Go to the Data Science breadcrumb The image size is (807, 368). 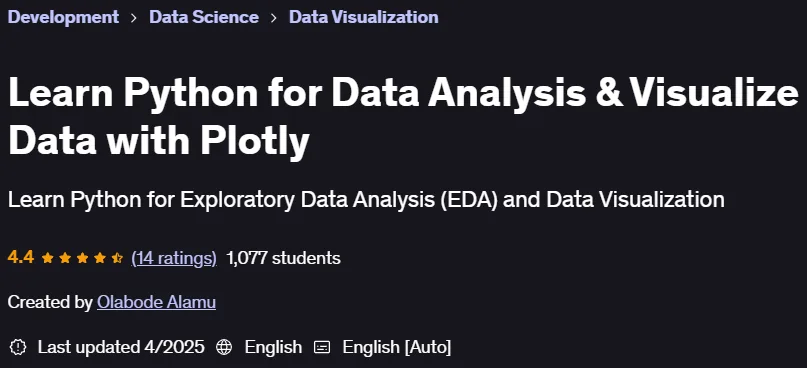pos(204,17)
